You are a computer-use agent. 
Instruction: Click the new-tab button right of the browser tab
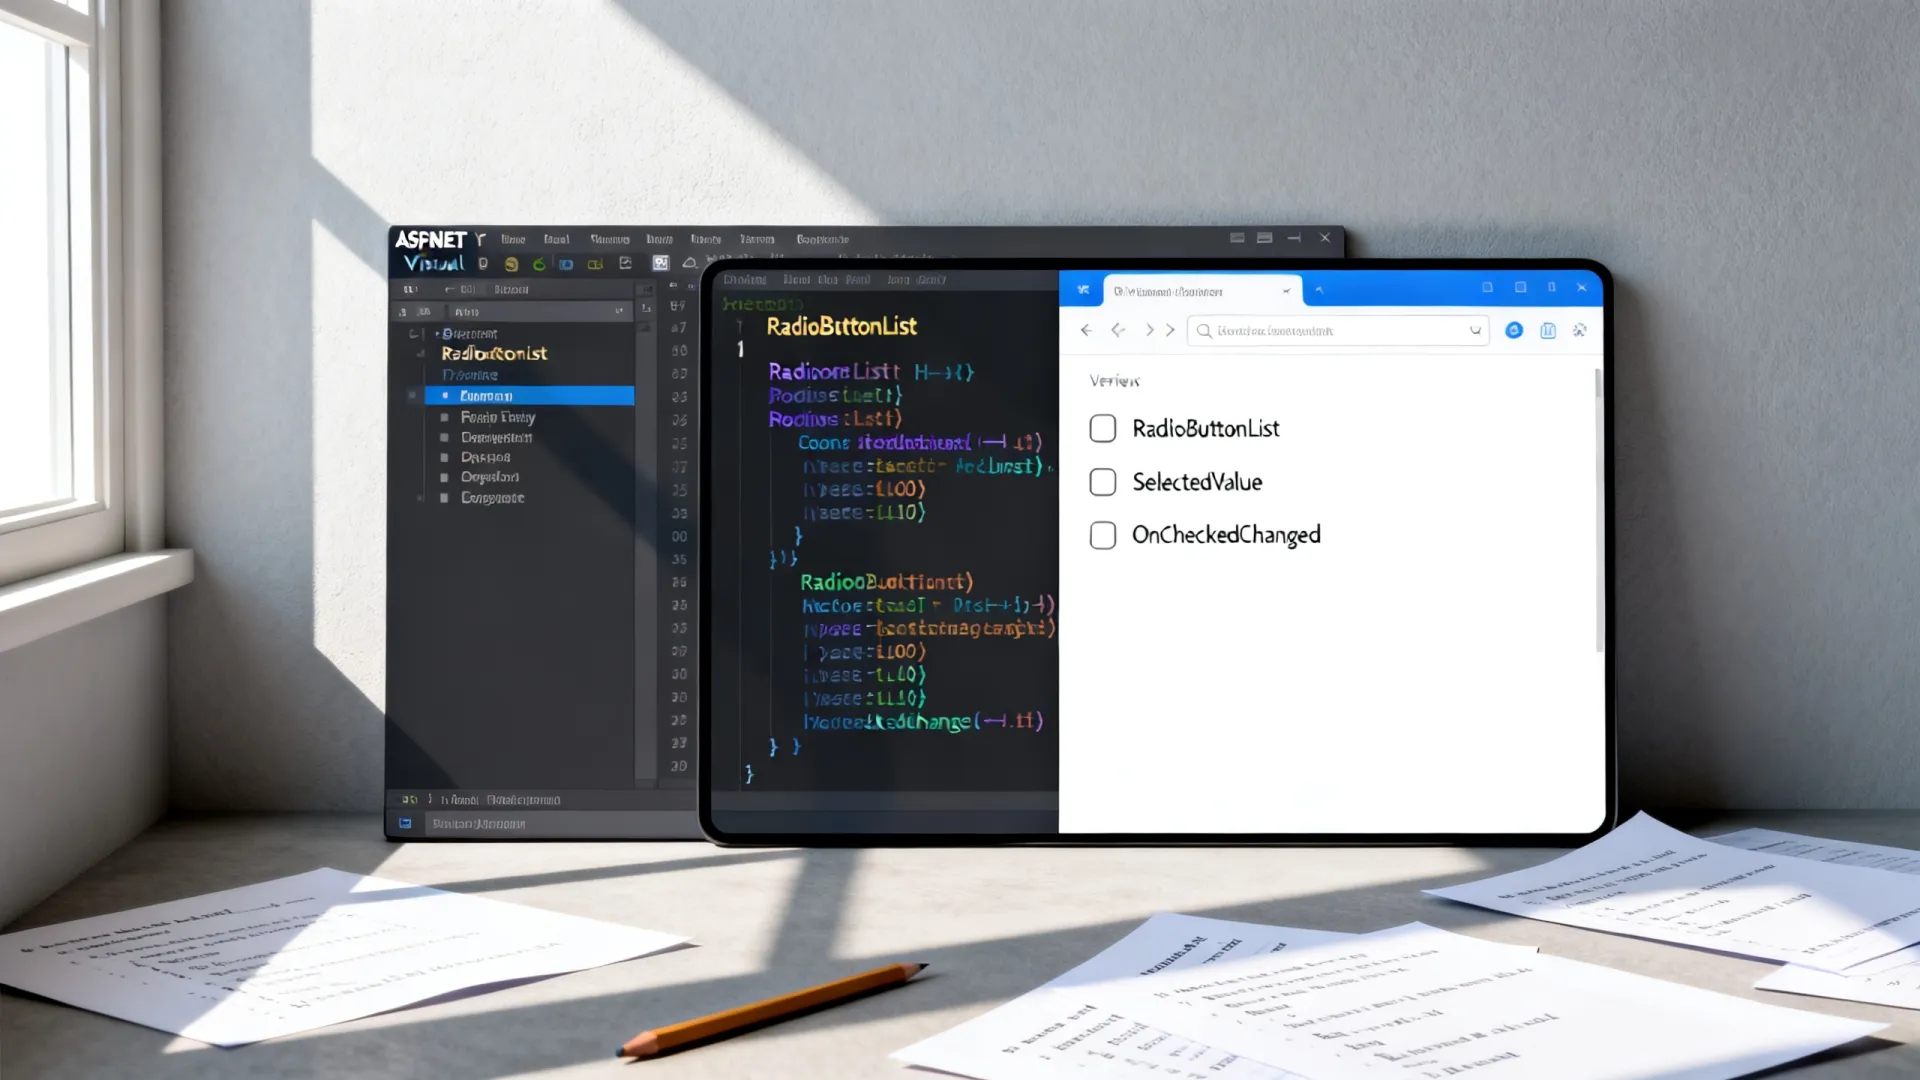pyautogui.click(x=1319, y=290)
